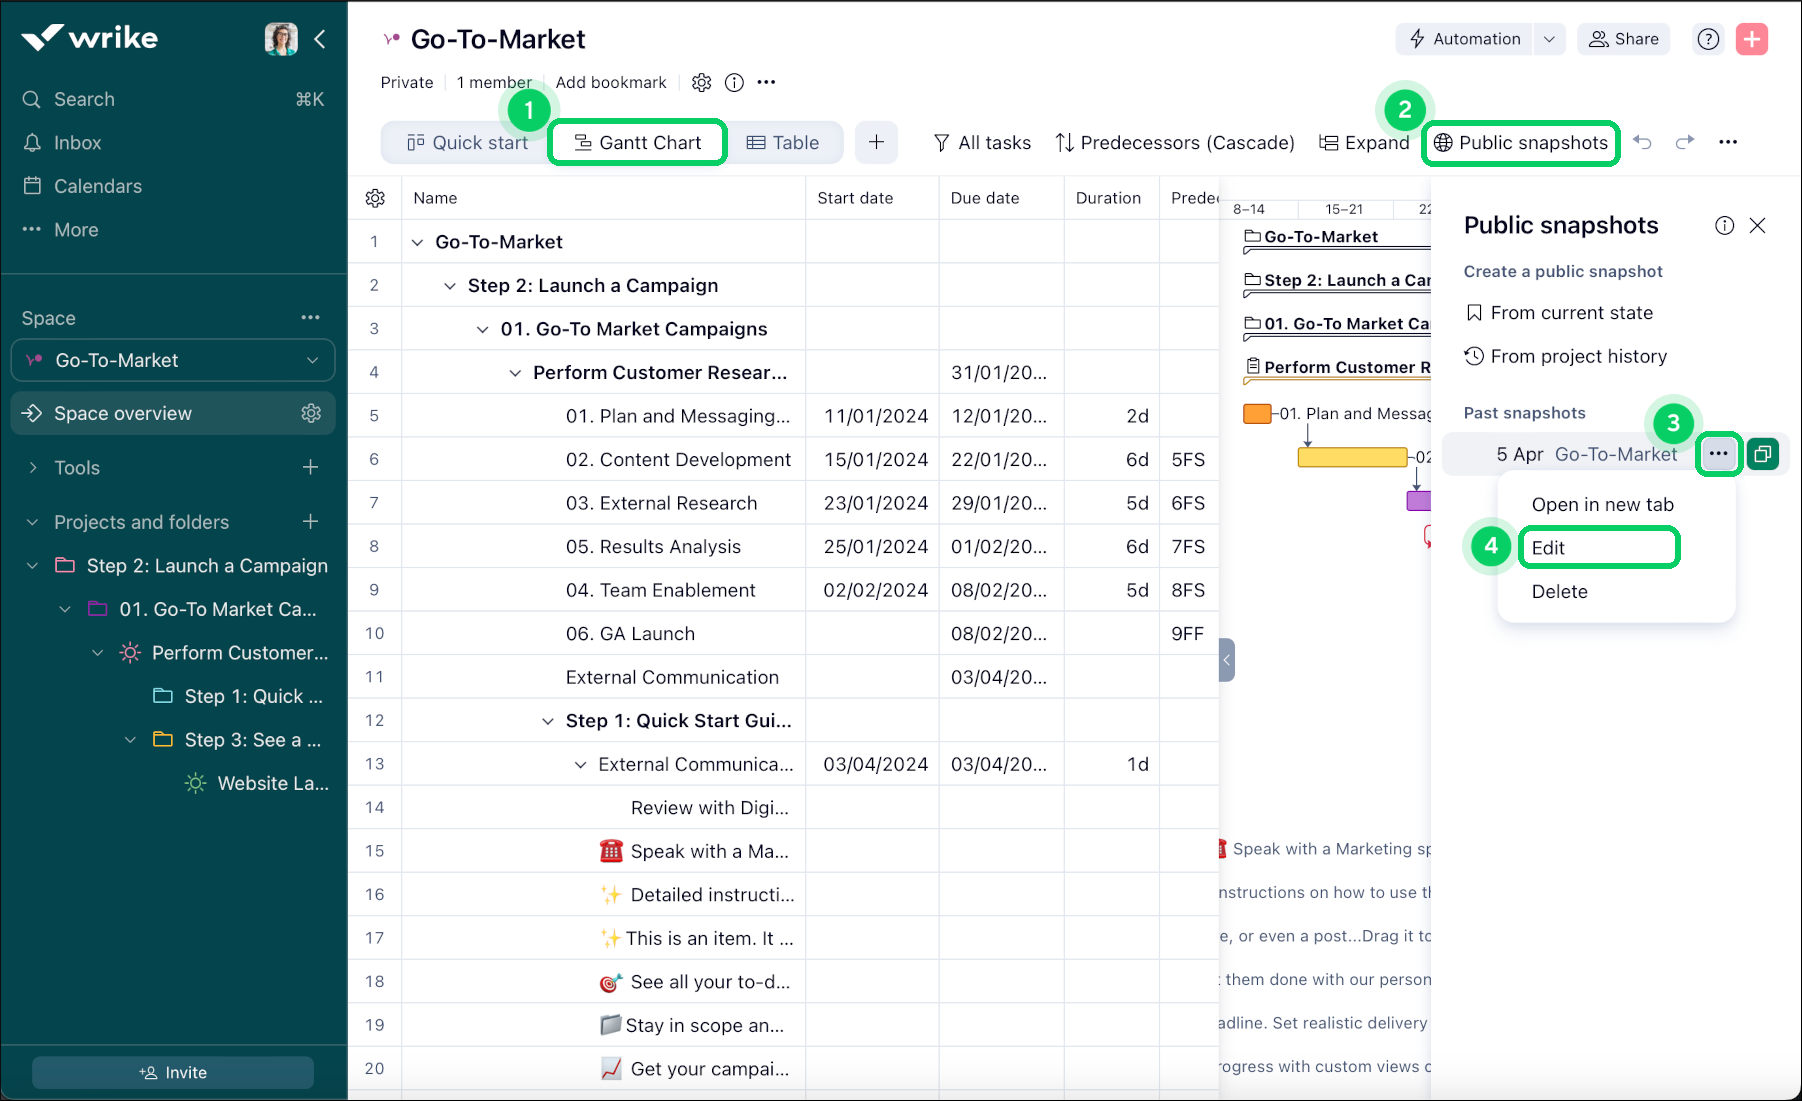The image size is (1802, 1101).
Task: Add a new tool with plus
Action: 311,467
